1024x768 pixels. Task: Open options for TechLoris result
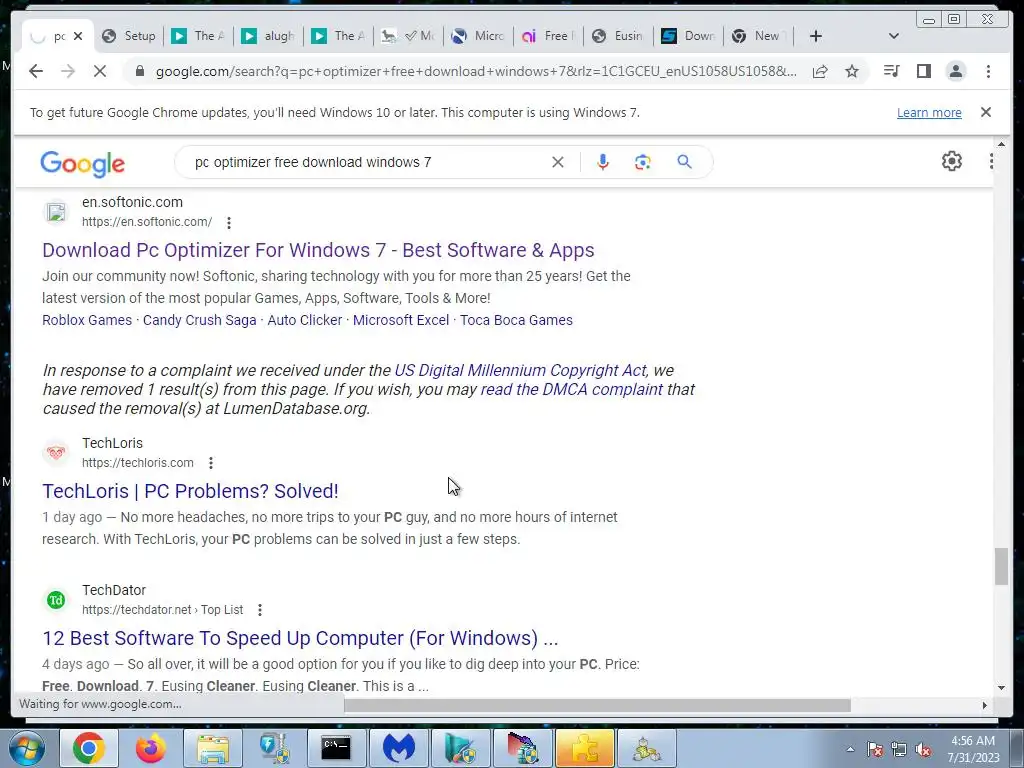coord(210,463)
